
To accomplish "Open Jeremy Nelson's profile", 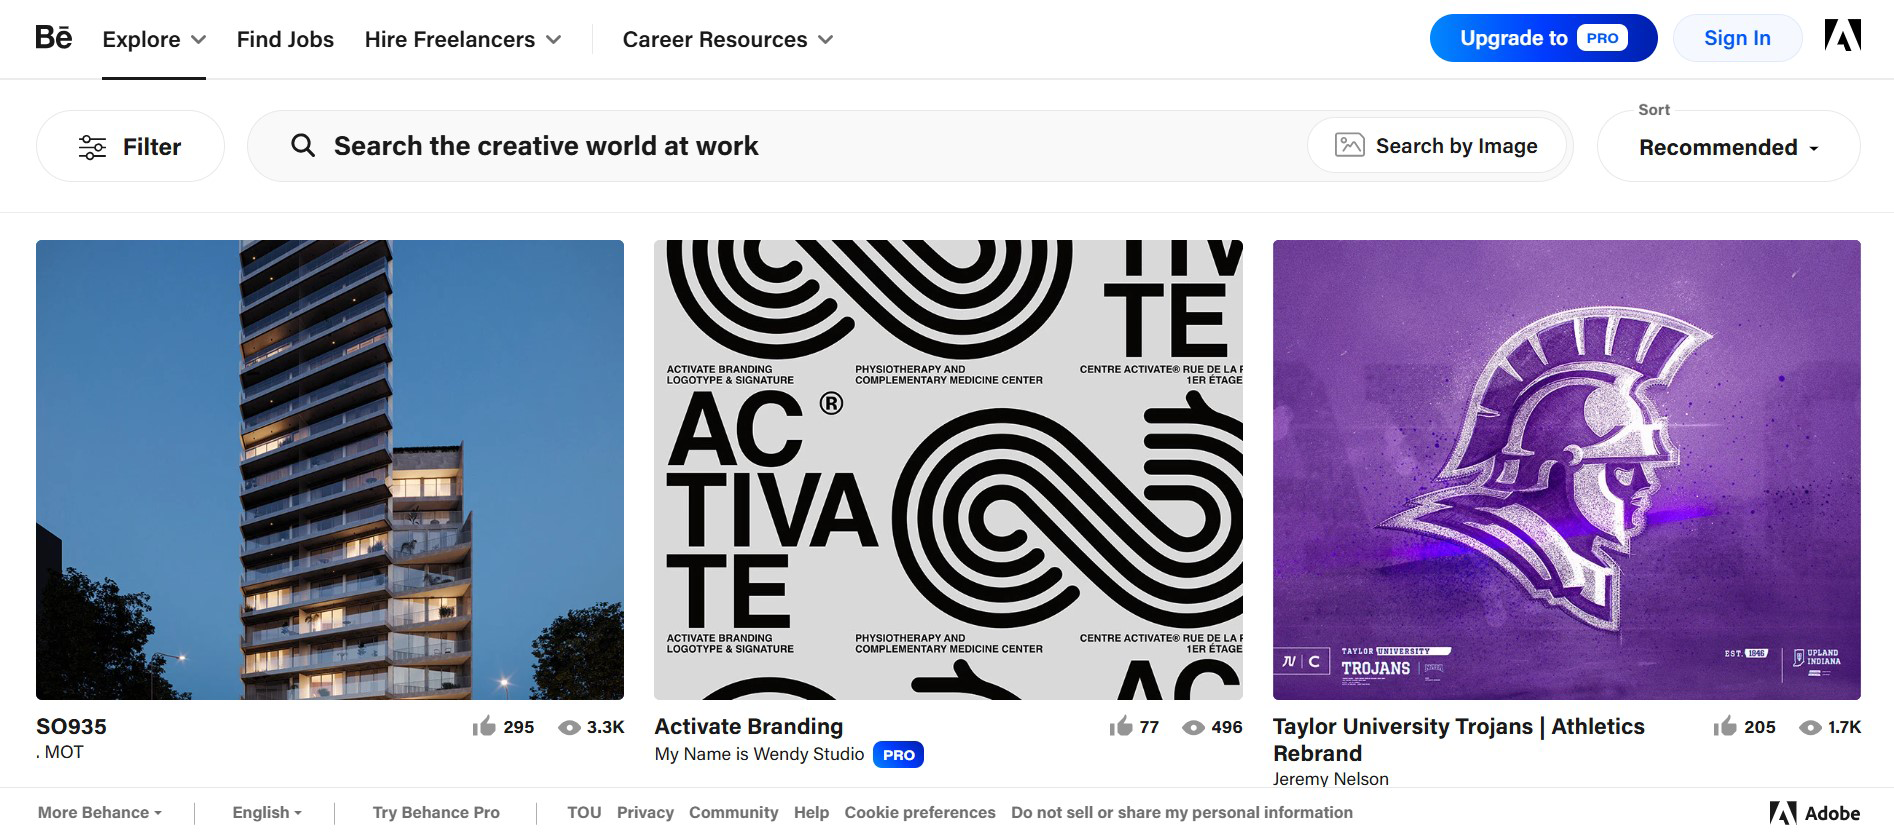I will (x=1330, y=779).
